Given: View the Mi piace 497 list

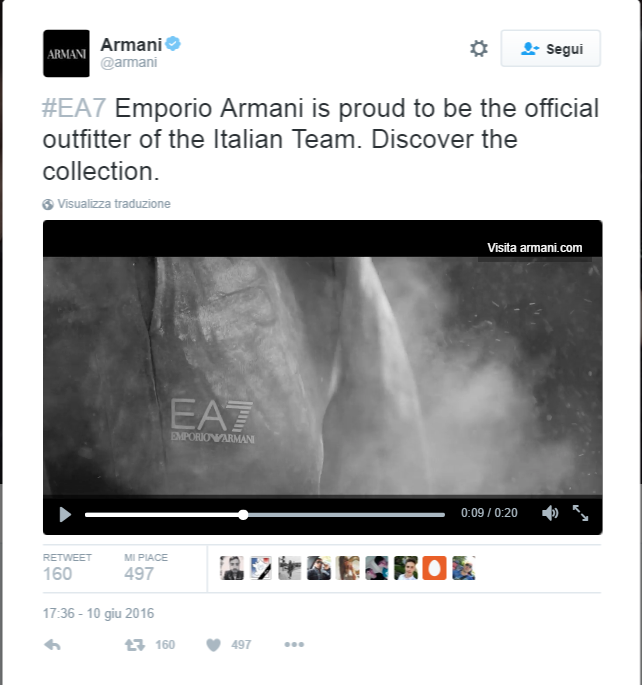Looking at the screenshot, I should click(145, 567).
